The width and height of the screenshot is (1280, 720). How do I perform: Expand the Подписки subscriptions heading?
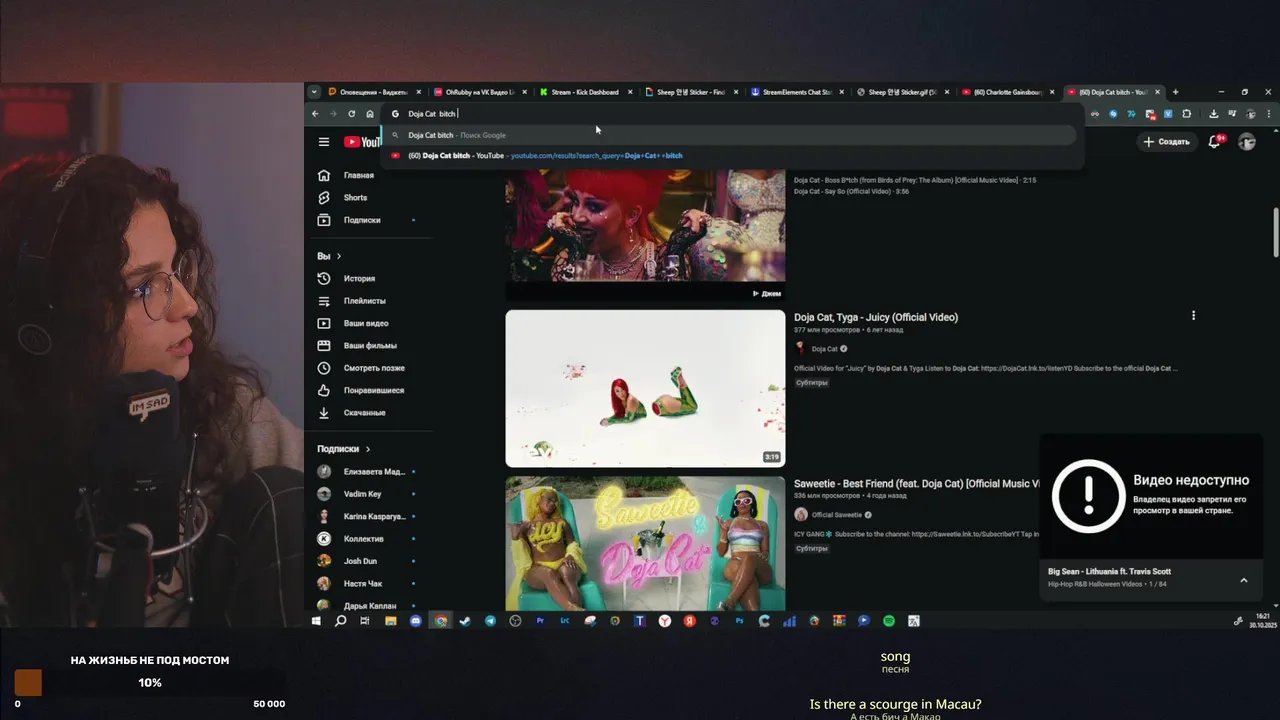pyautogui.click(x=344, y=449)
